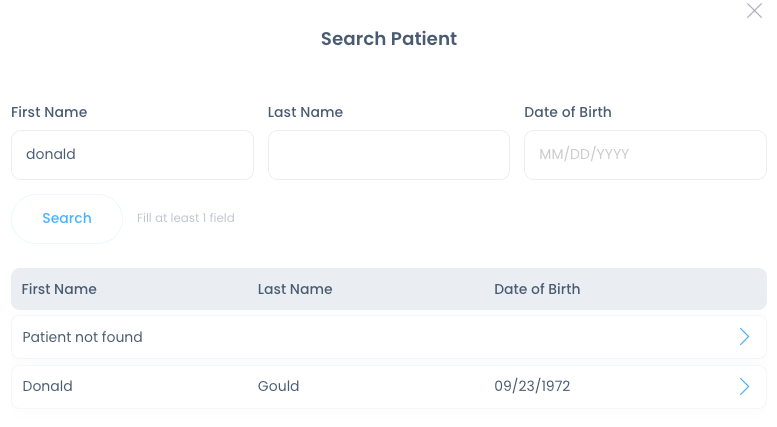Select the 09/23/1972 birth date cell

tap(532, 386)
